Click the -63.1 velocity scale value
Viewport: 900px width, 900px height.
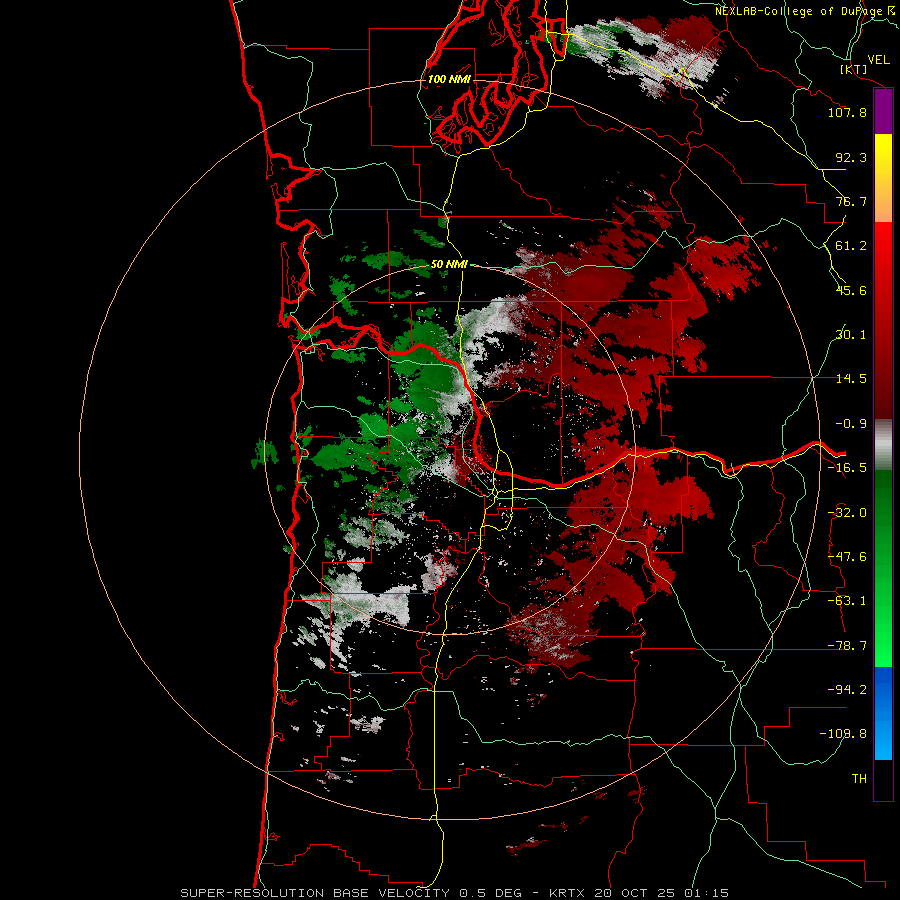(x=847, y=601)
